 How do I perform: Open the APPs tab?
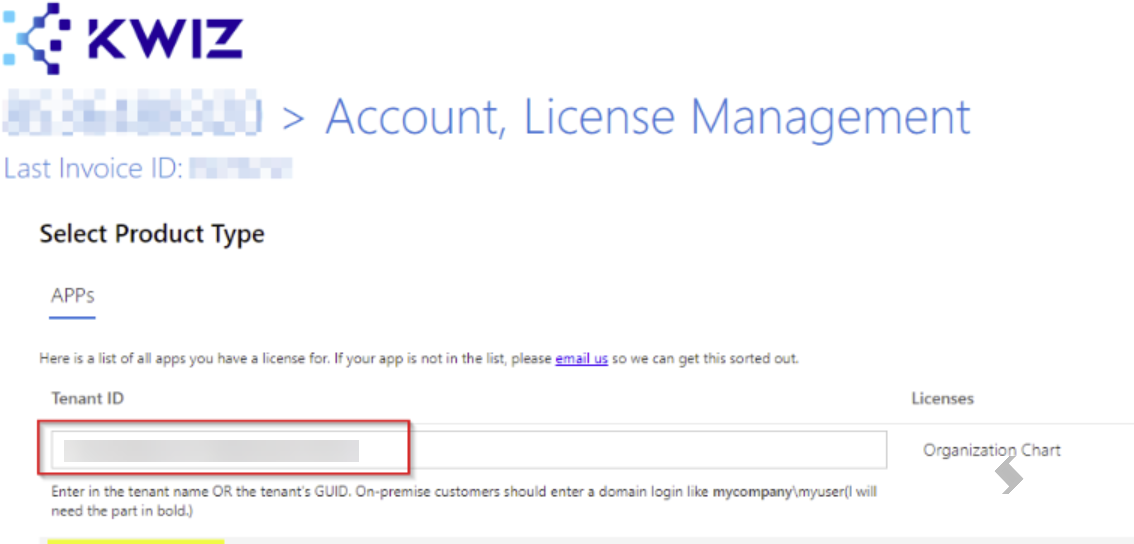click(x=72, y=296)
